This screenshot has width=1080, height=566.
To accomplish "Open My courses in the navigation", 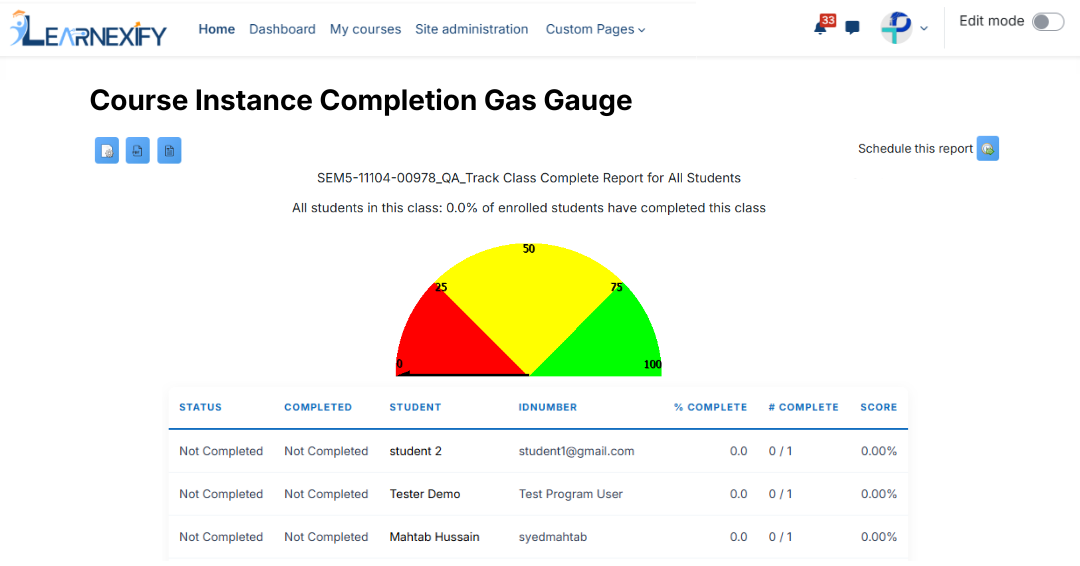I will tap(365, 29).
